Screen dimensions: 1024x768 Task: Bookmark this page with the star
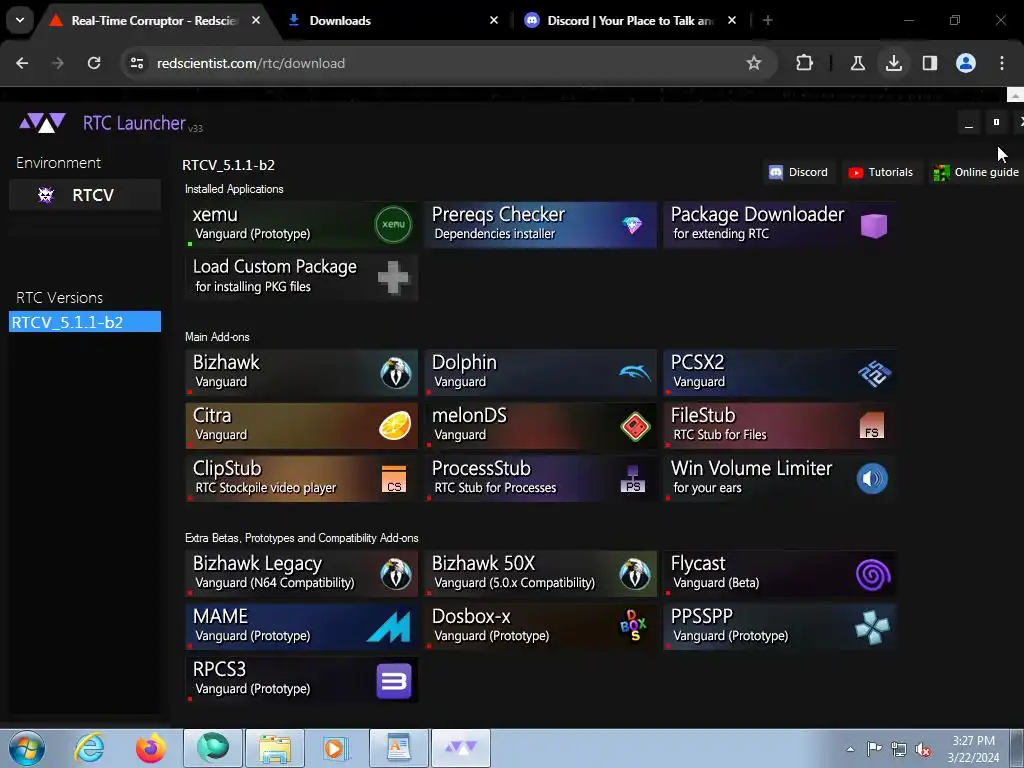(x=754, y=63)
